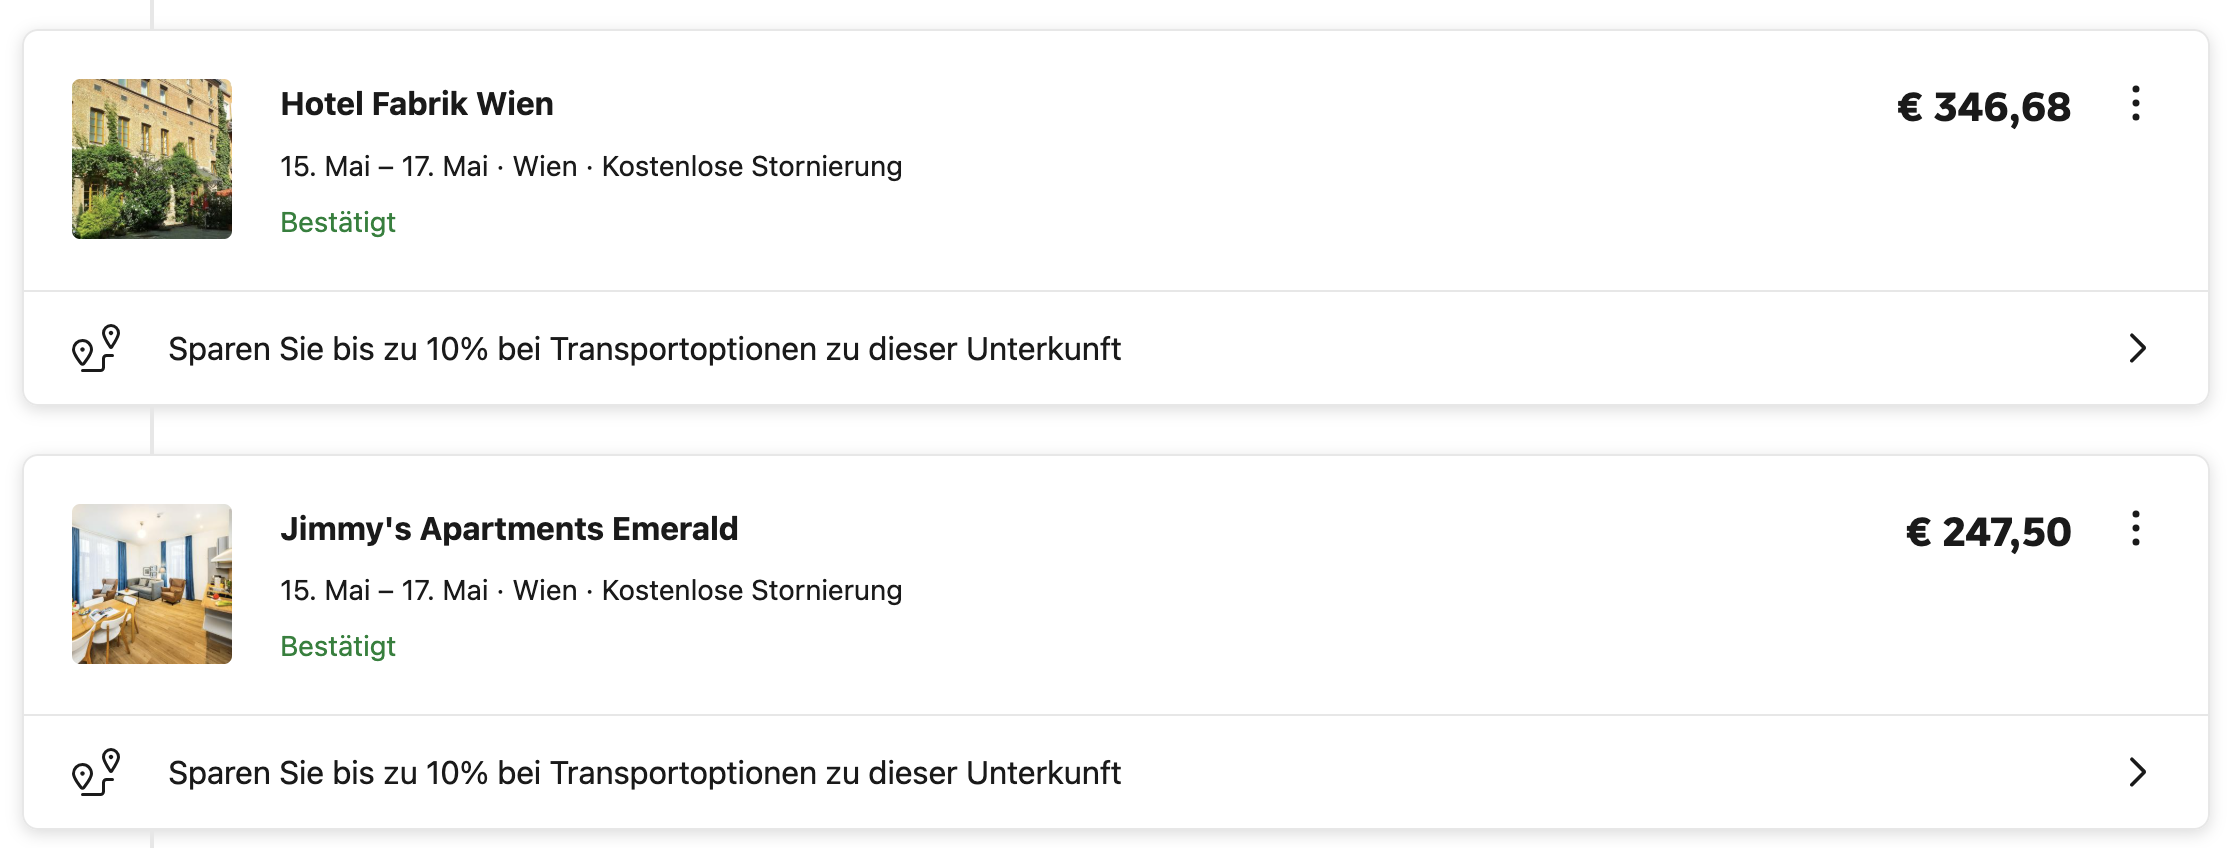Open three-dot options menu for Hotel Fabrik Wien
Viewport: 2230px width, 848px height.
2135,104
